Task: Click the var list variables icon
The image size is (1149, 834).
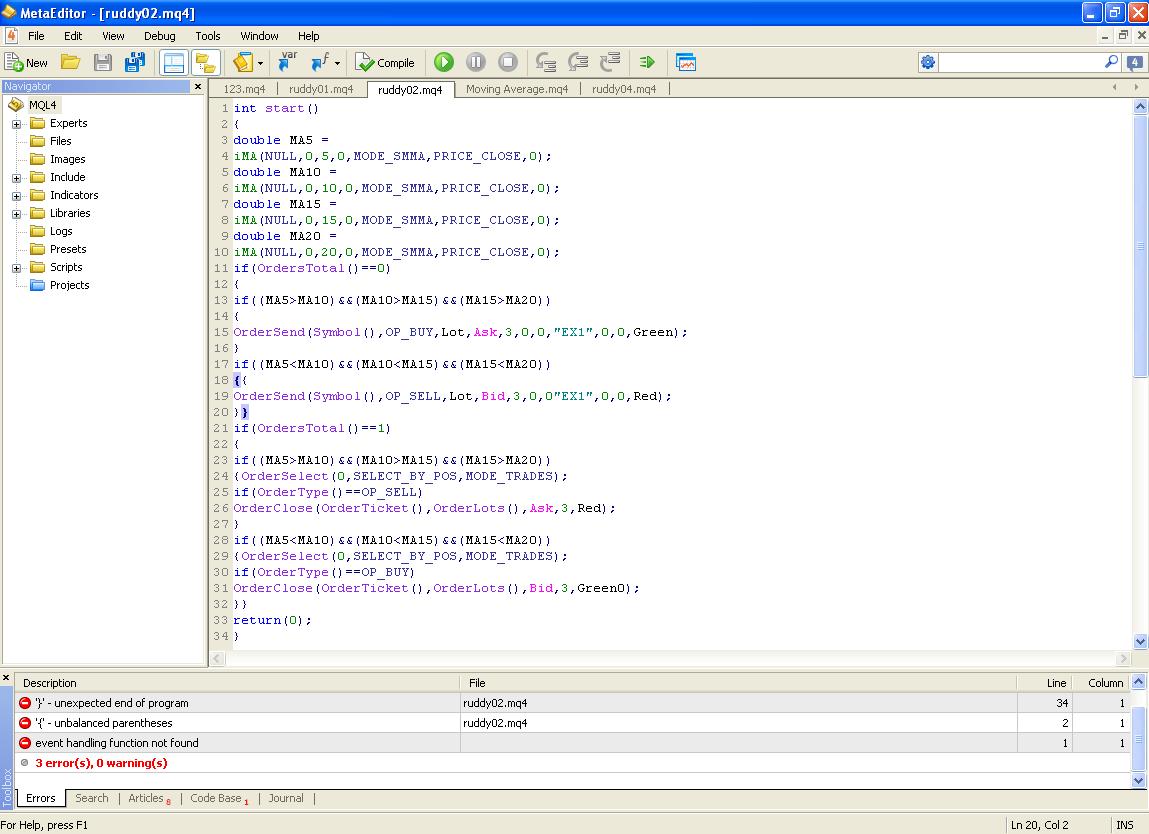Action: pyautogui.click(x=287, y=62)
